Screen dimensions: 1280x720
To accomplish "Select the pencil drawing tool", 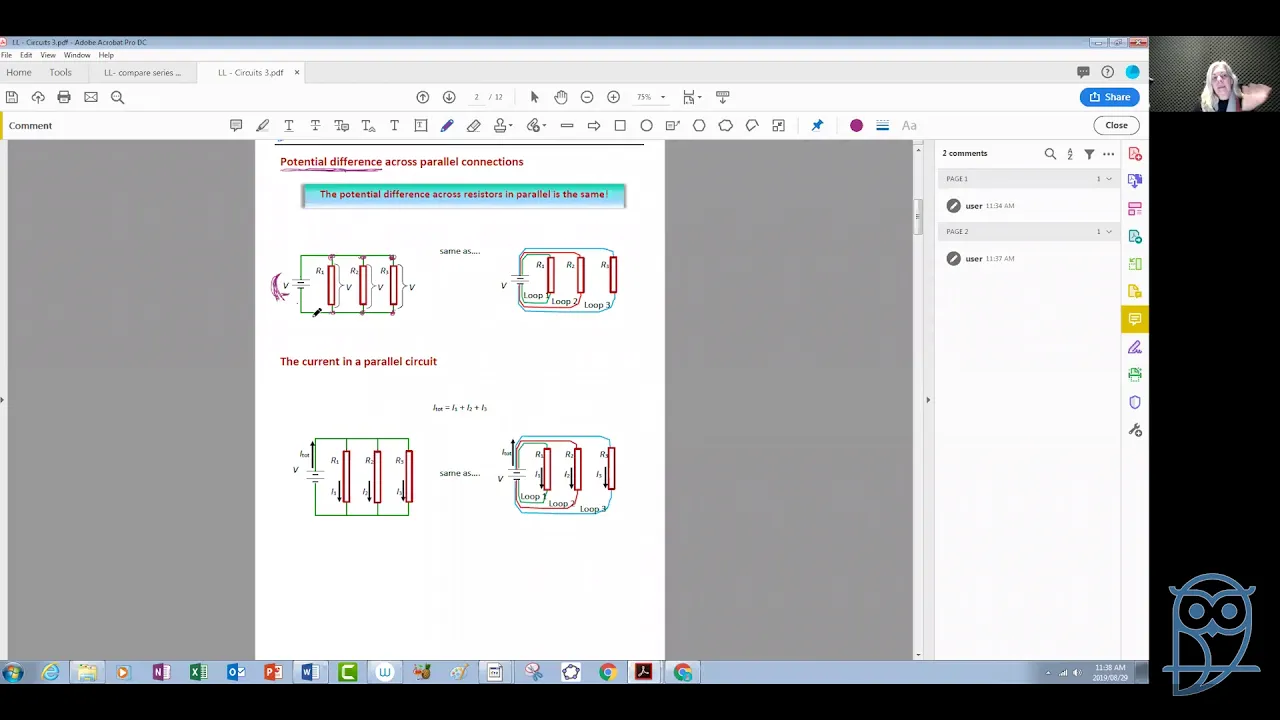I will 447,125.
